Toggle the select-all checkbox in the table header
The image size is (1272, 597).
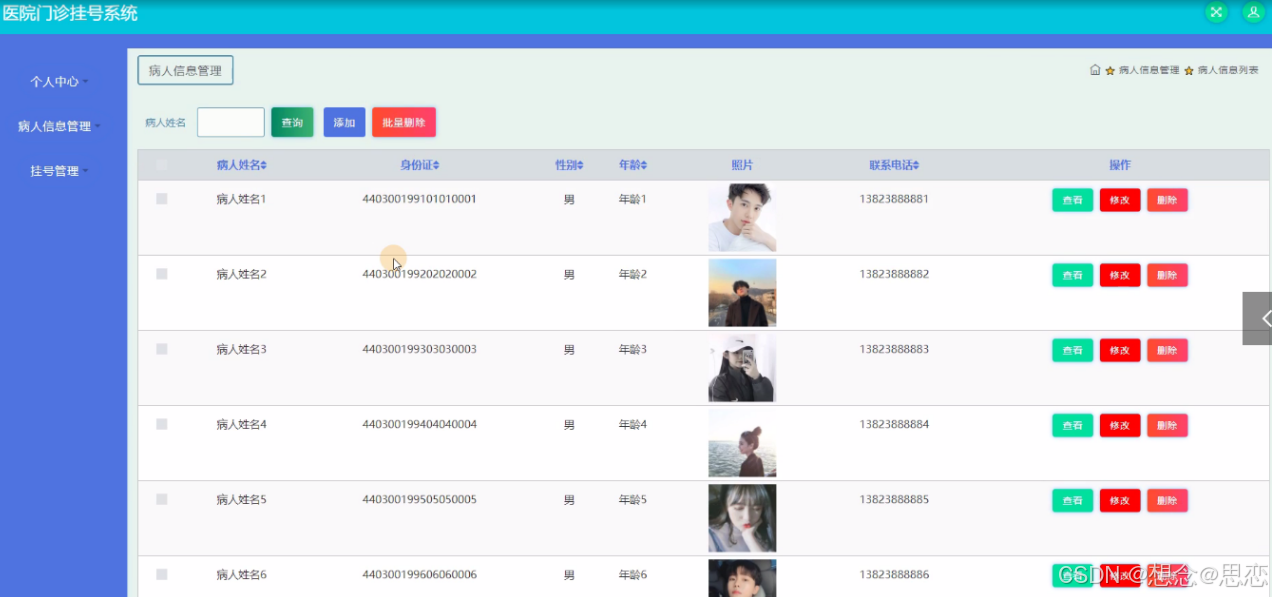pos(162,165)
